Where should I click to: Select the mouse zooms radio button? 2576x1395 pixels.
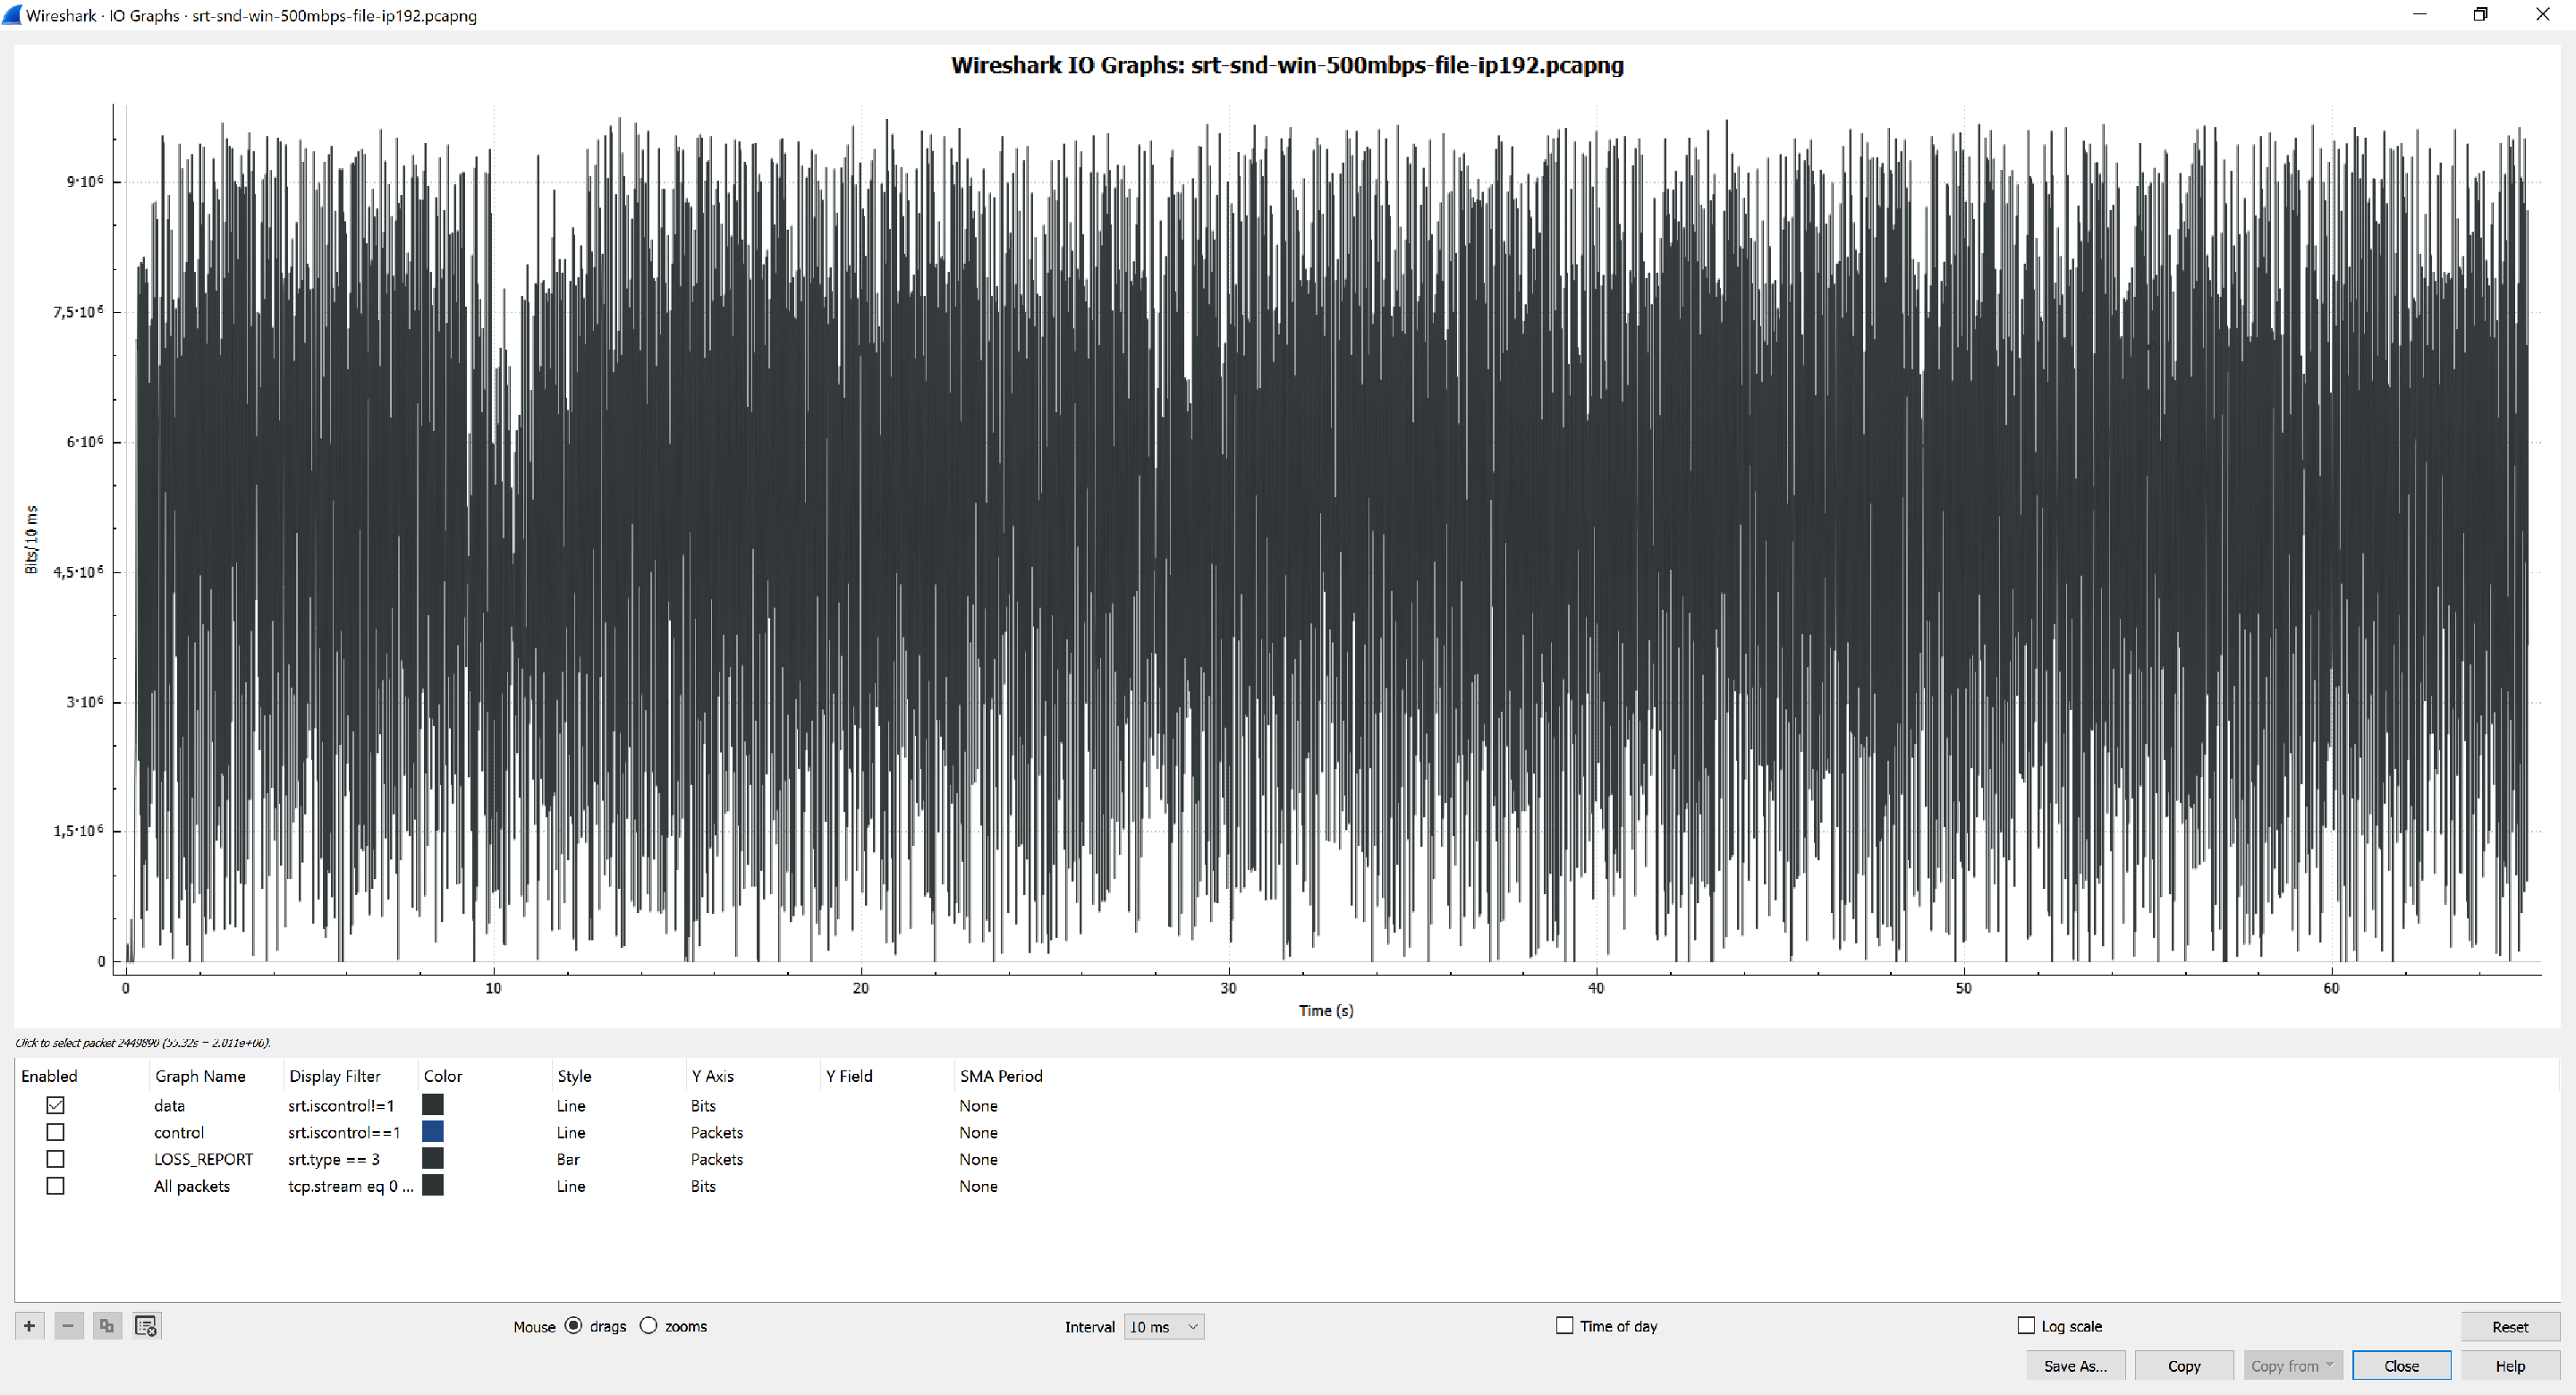pyautogui.click(x=649, y=1326)
